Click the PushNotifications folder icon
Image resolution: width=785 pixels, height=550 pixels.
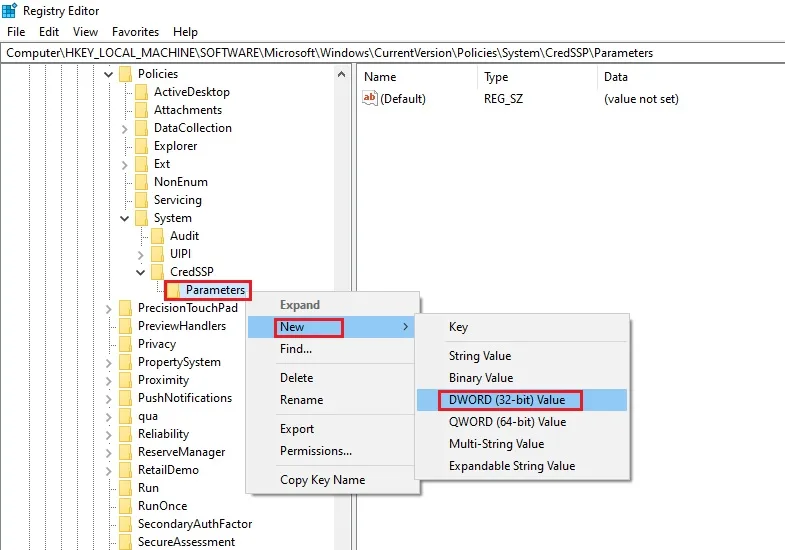[x=126, y=398]
